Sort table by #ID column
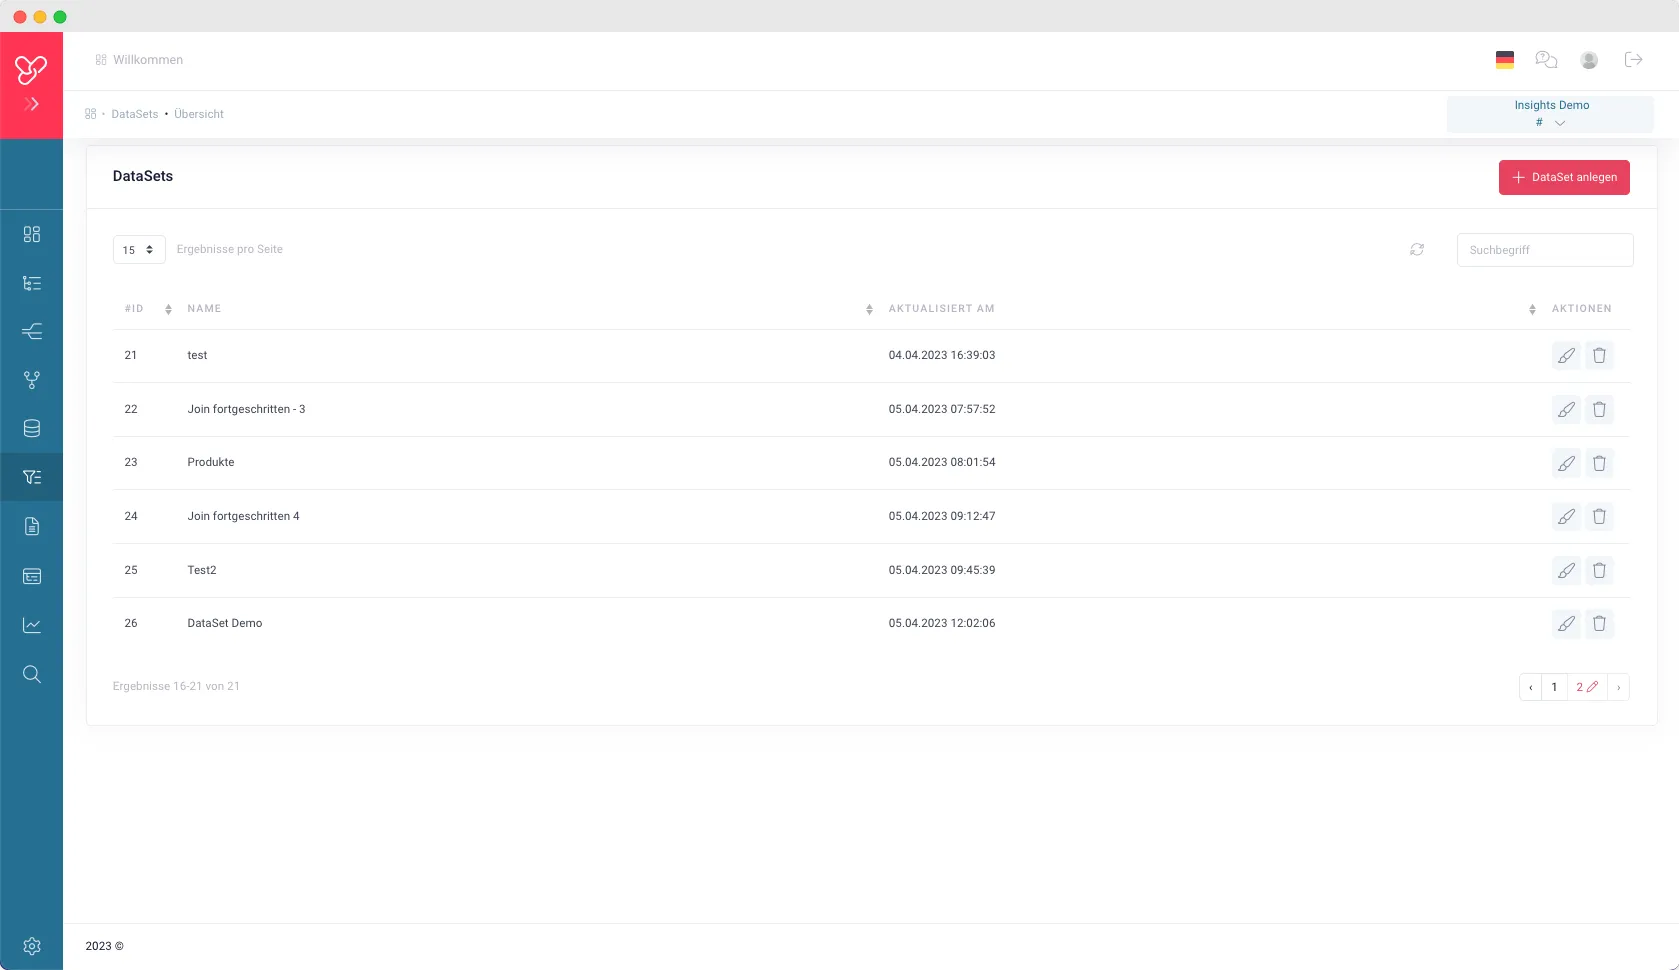 point(168,309)
